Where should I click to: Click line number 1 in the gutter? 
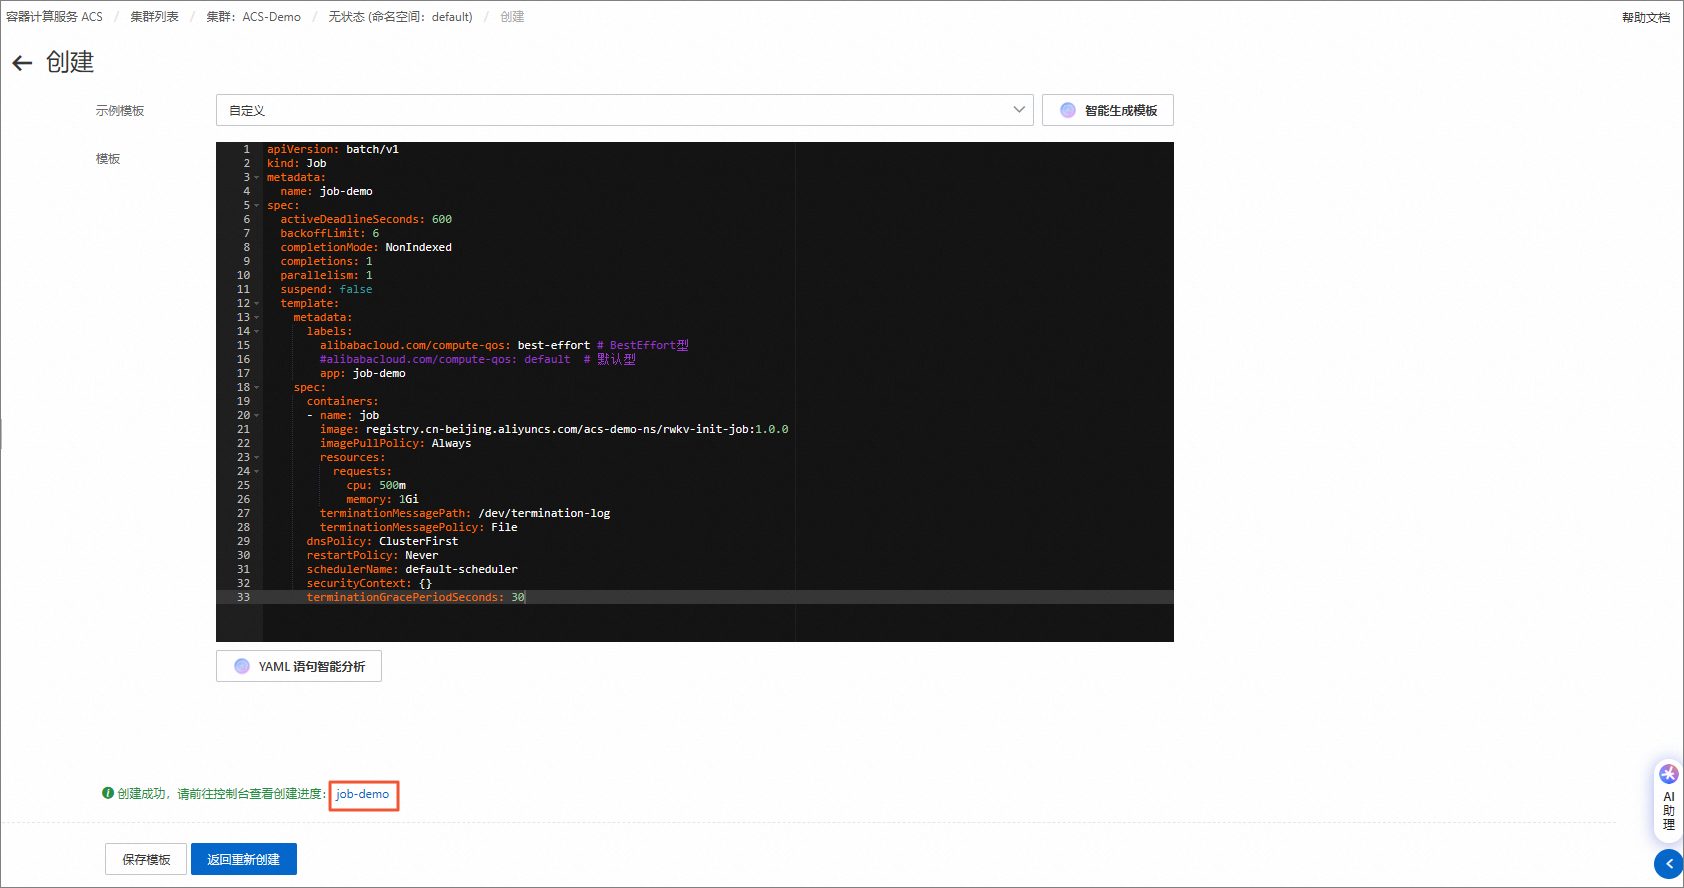coord(246,149)
